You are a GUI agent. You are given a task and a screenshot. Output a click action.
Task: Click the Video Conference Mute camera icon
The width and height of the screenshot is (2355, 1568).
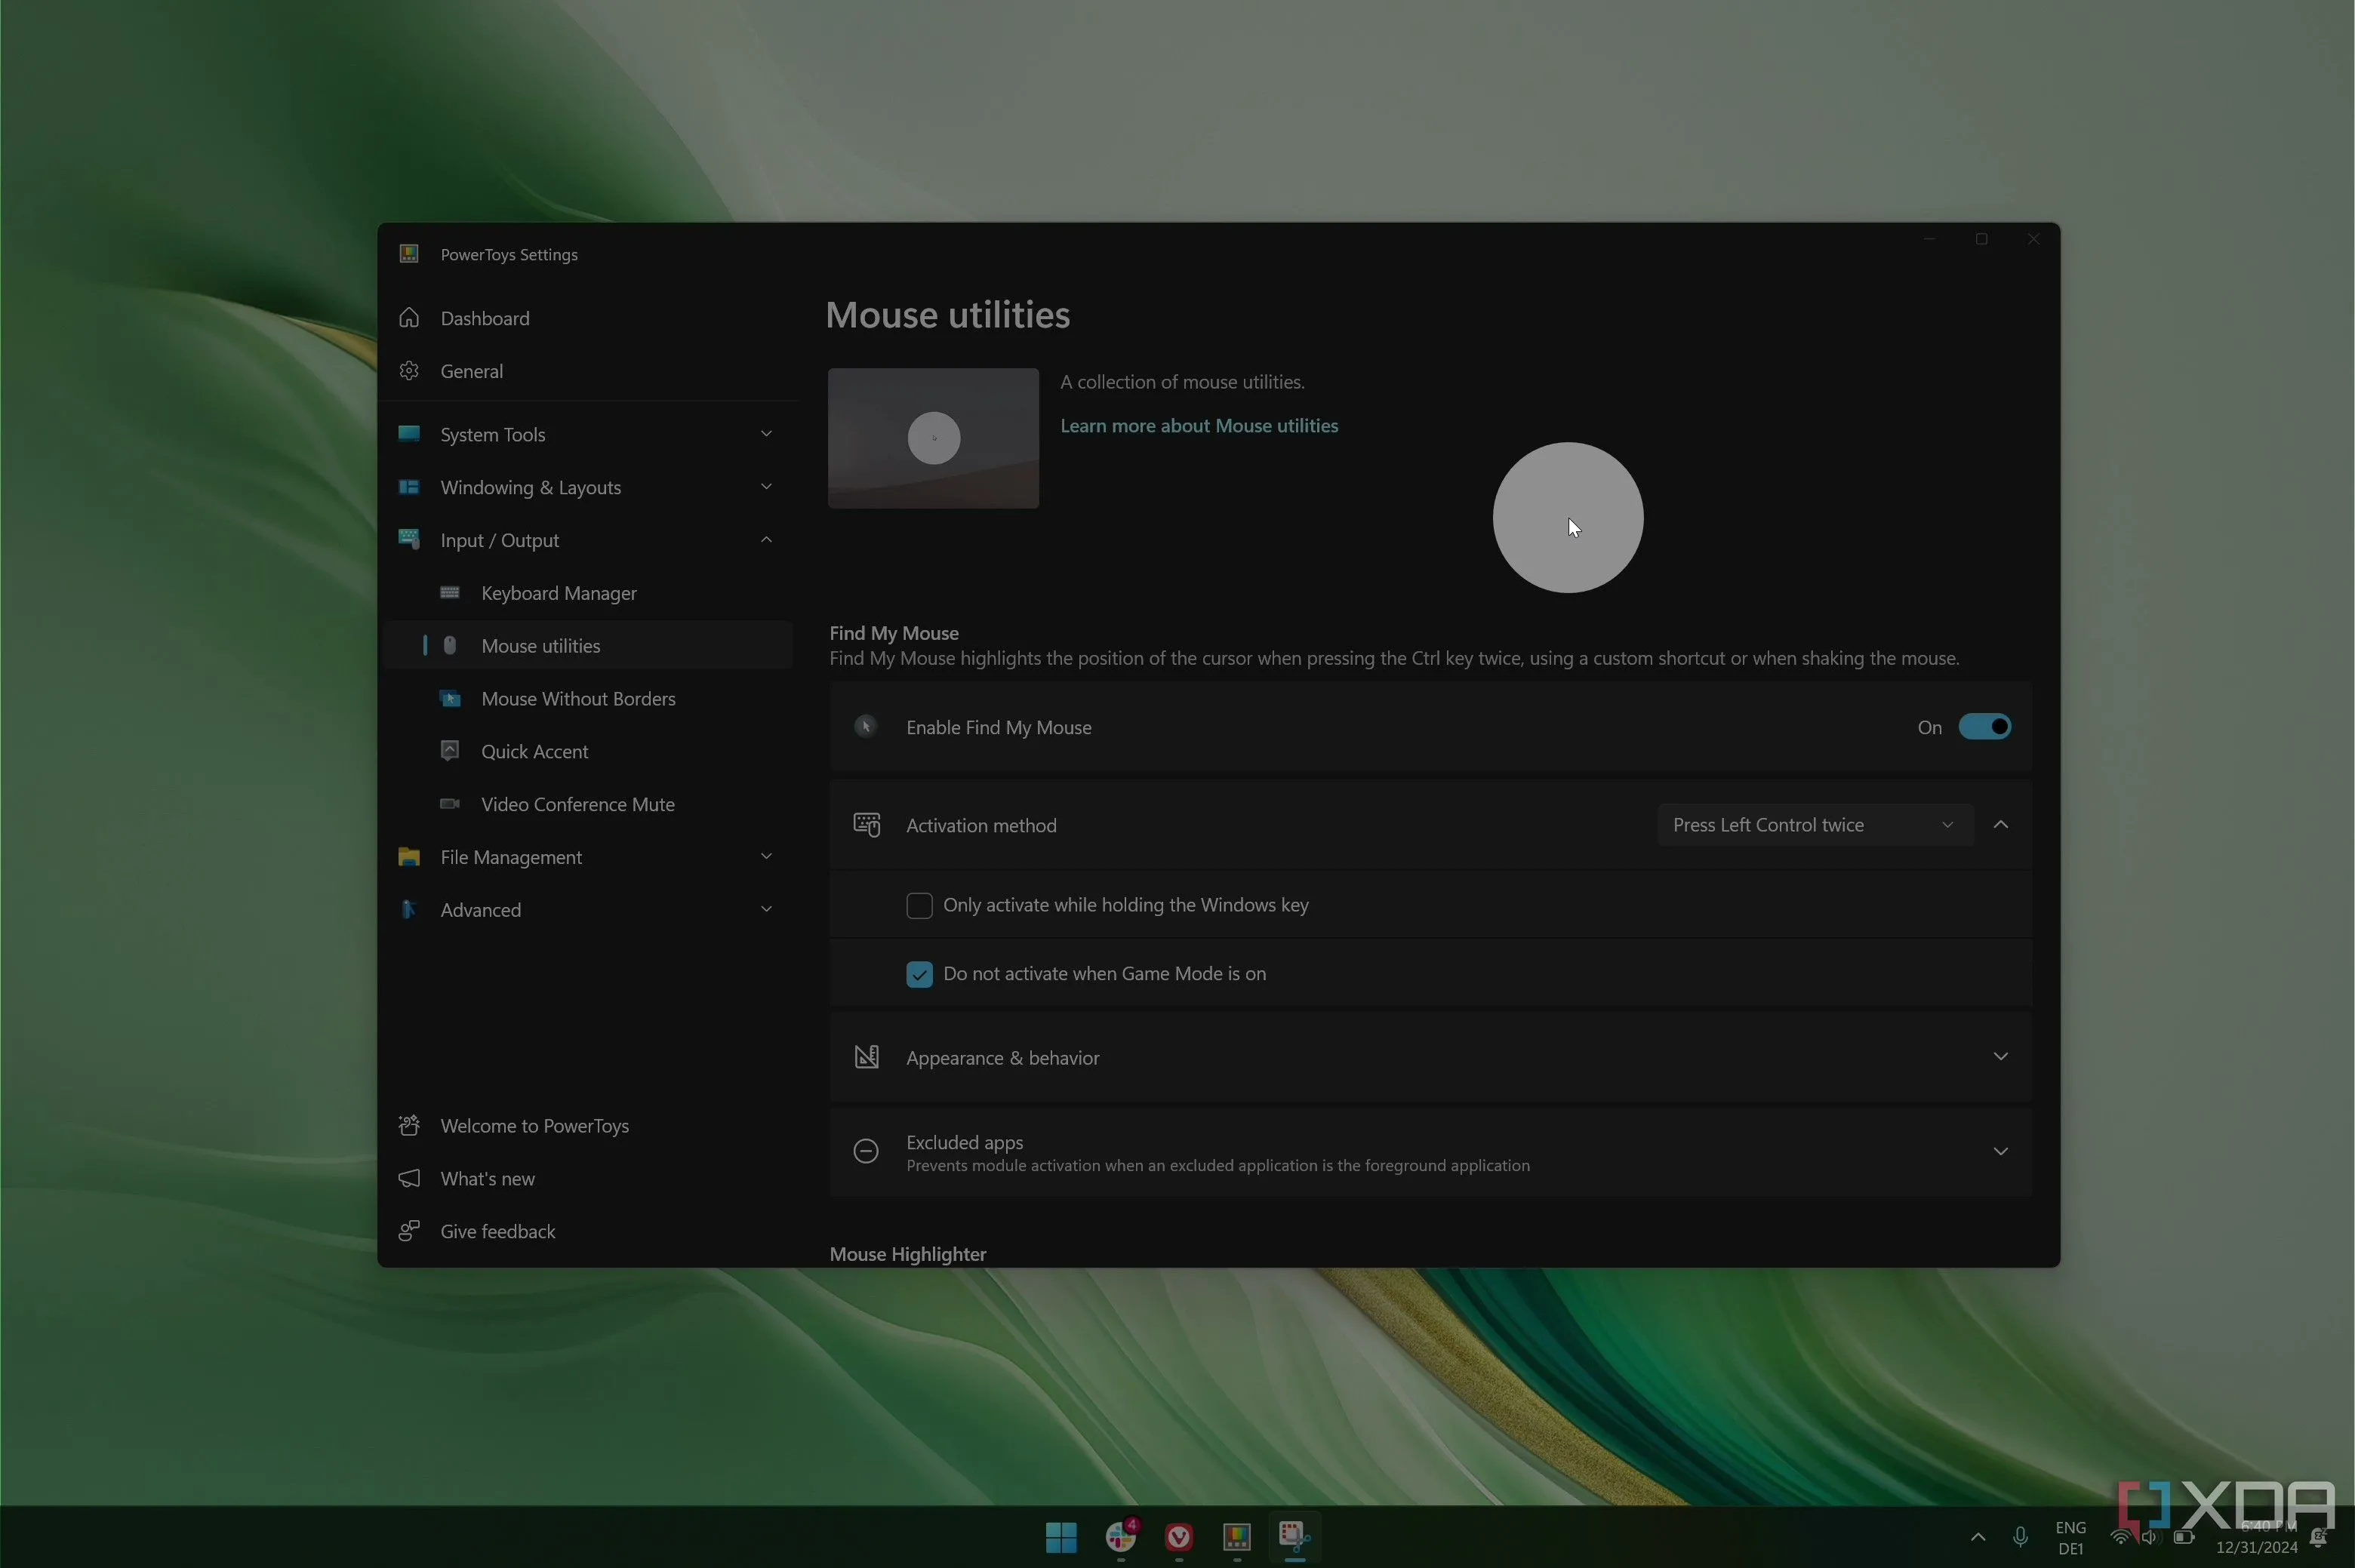point(450,804)
